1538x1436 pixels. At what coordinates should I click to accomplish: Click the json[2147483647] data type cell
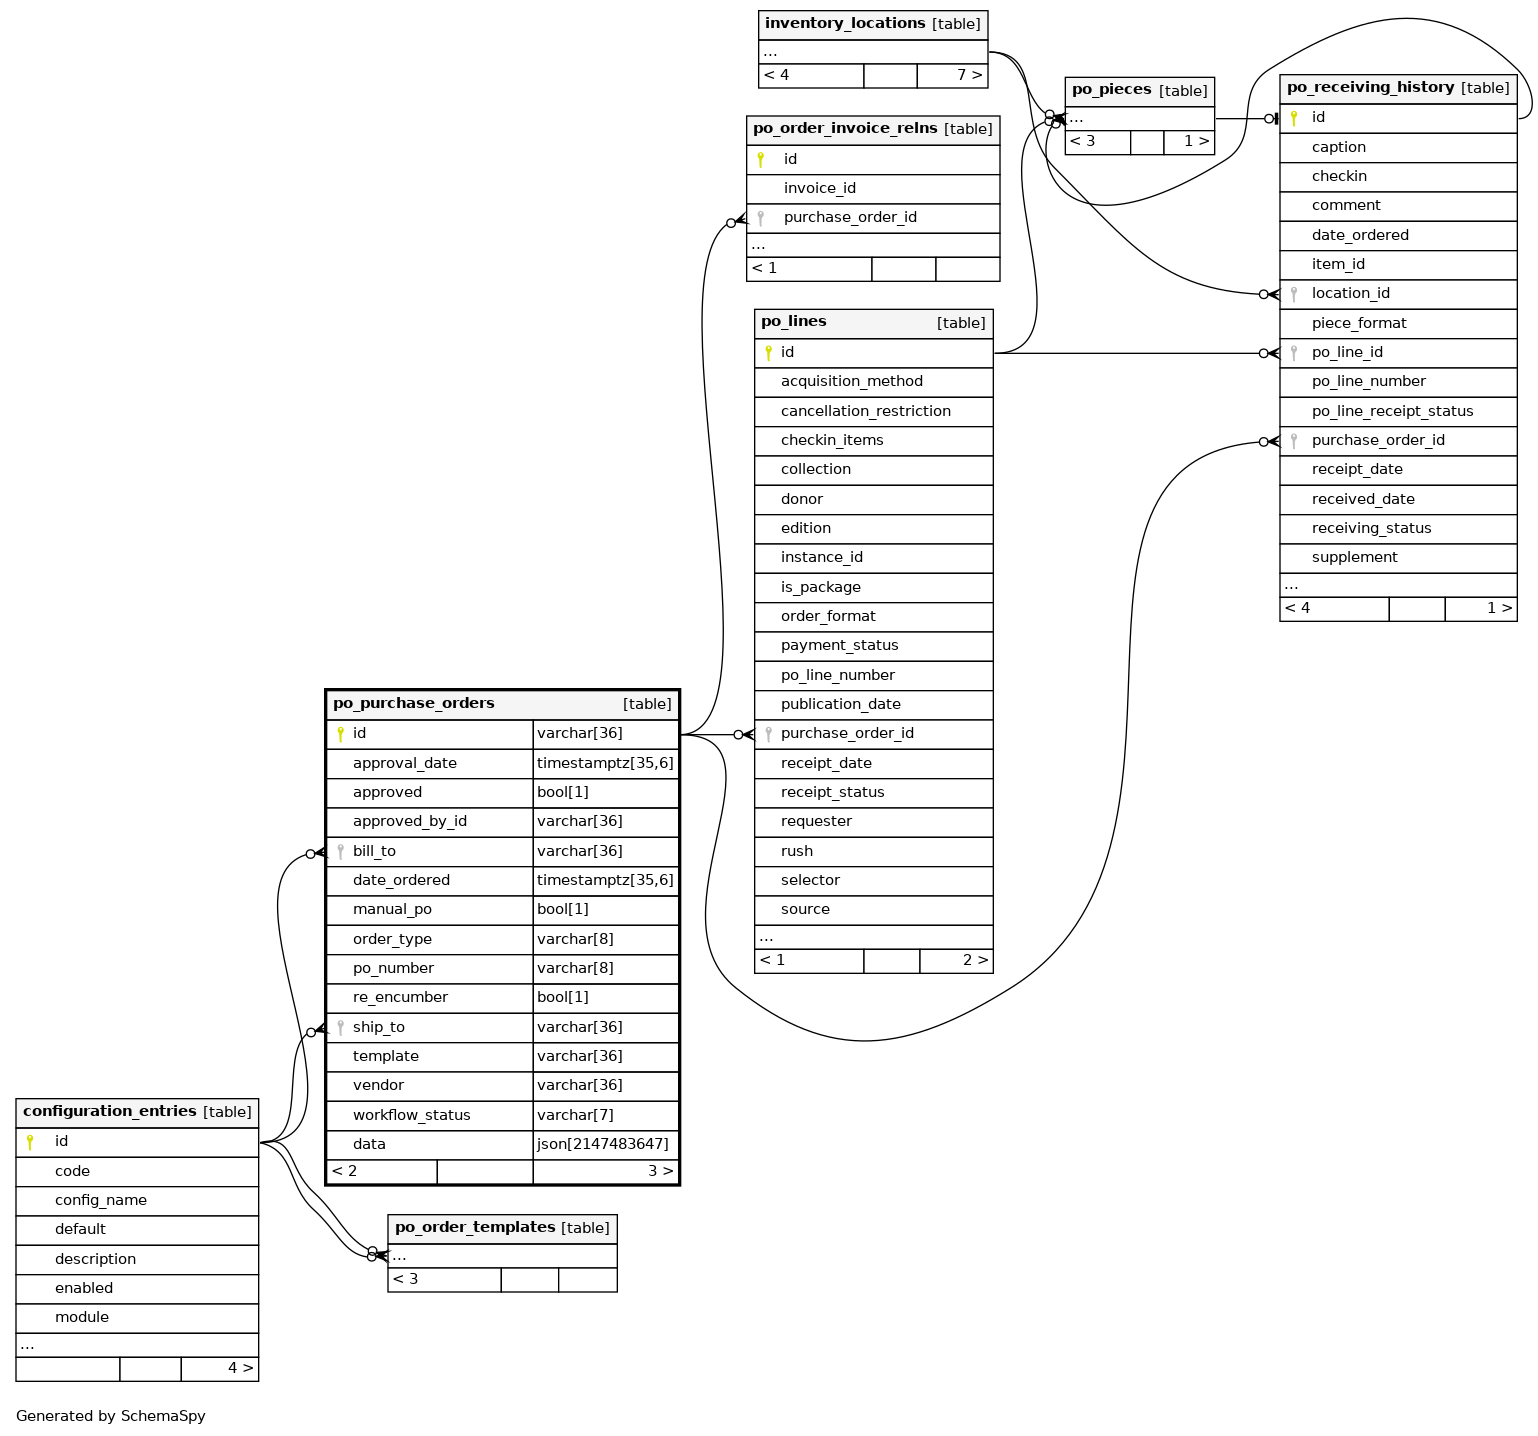click(x=603, y=1144)
